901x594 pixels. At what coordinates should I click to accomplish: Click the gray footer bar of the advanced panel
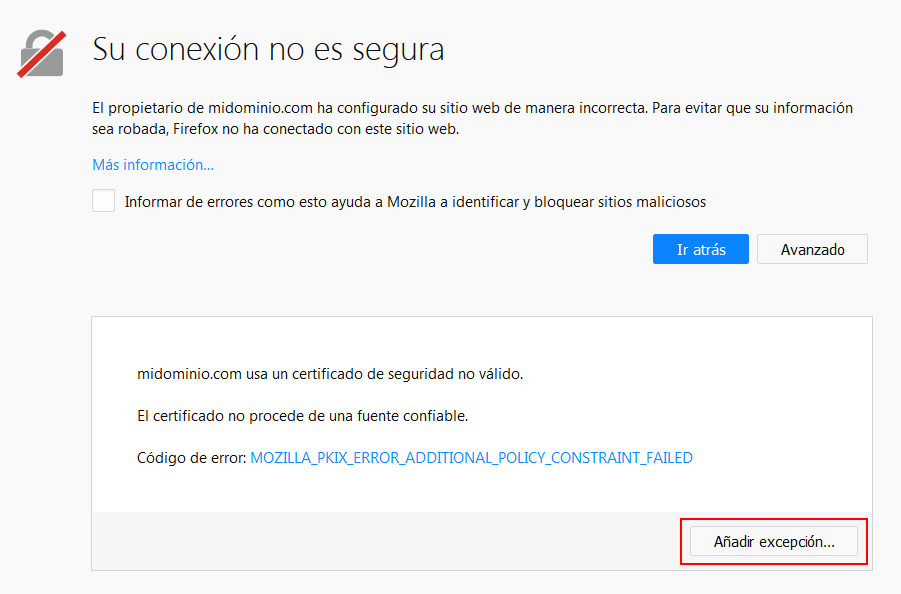(380, 541)
